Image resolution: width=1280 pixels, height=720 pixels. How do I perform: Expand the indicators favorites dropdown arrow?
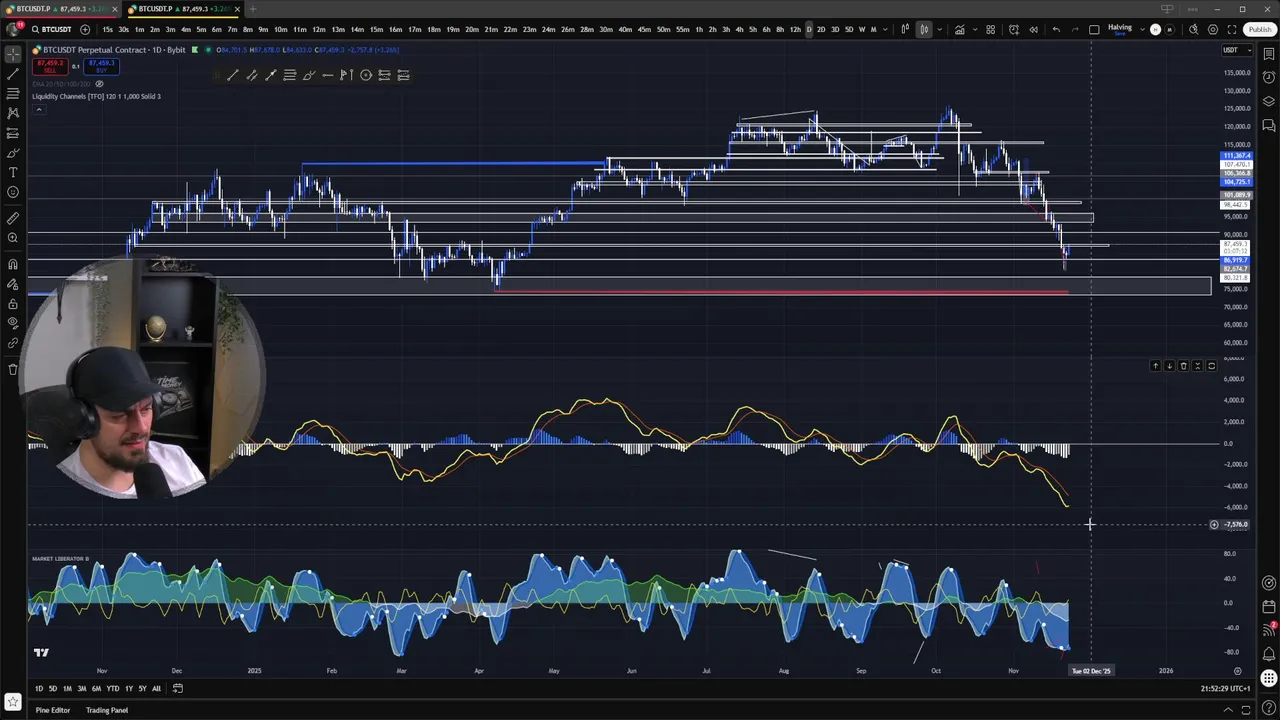point(975,30)
